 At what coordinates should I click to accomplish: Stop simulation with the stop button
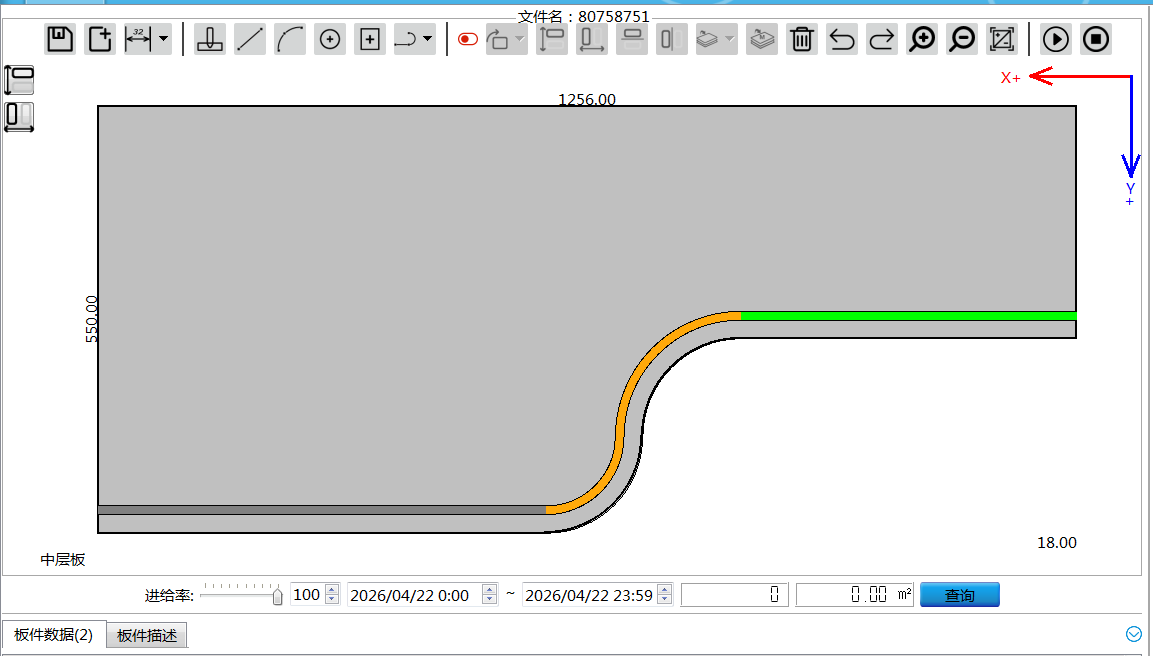coord(1096,39)
